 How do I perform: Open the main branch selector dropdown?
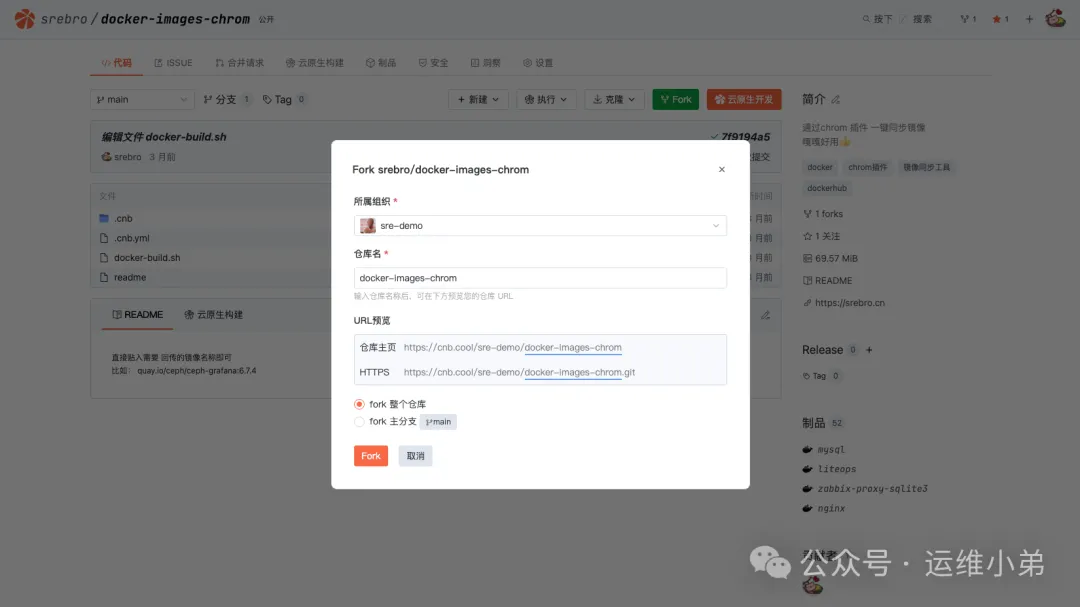point(142,99)
